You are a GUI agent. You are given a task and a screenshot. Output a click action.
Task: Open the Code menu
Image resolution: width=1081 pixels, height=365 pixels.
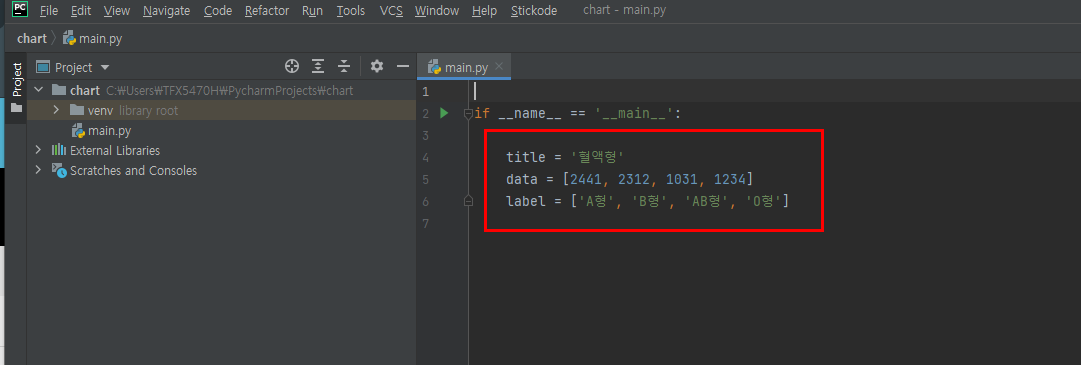coord(218,11)
